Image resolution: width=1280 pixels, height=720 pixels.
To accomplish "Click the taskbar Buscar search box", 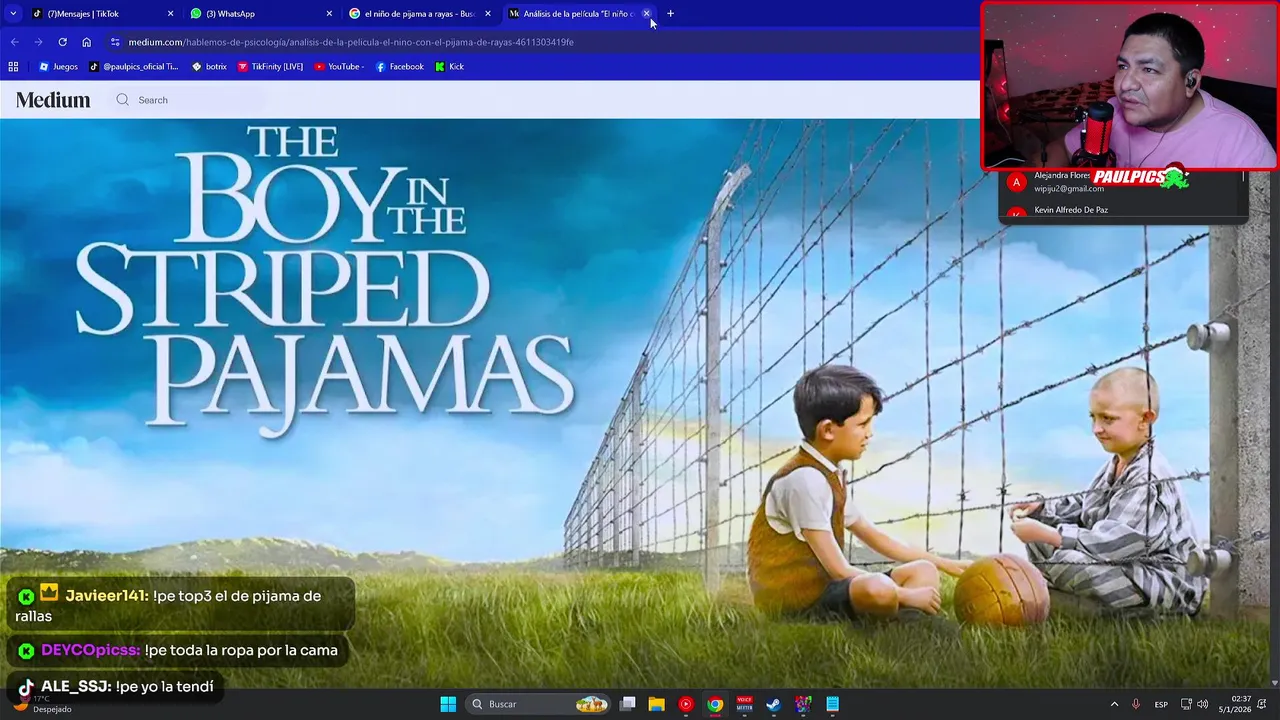I will (538, 704).
